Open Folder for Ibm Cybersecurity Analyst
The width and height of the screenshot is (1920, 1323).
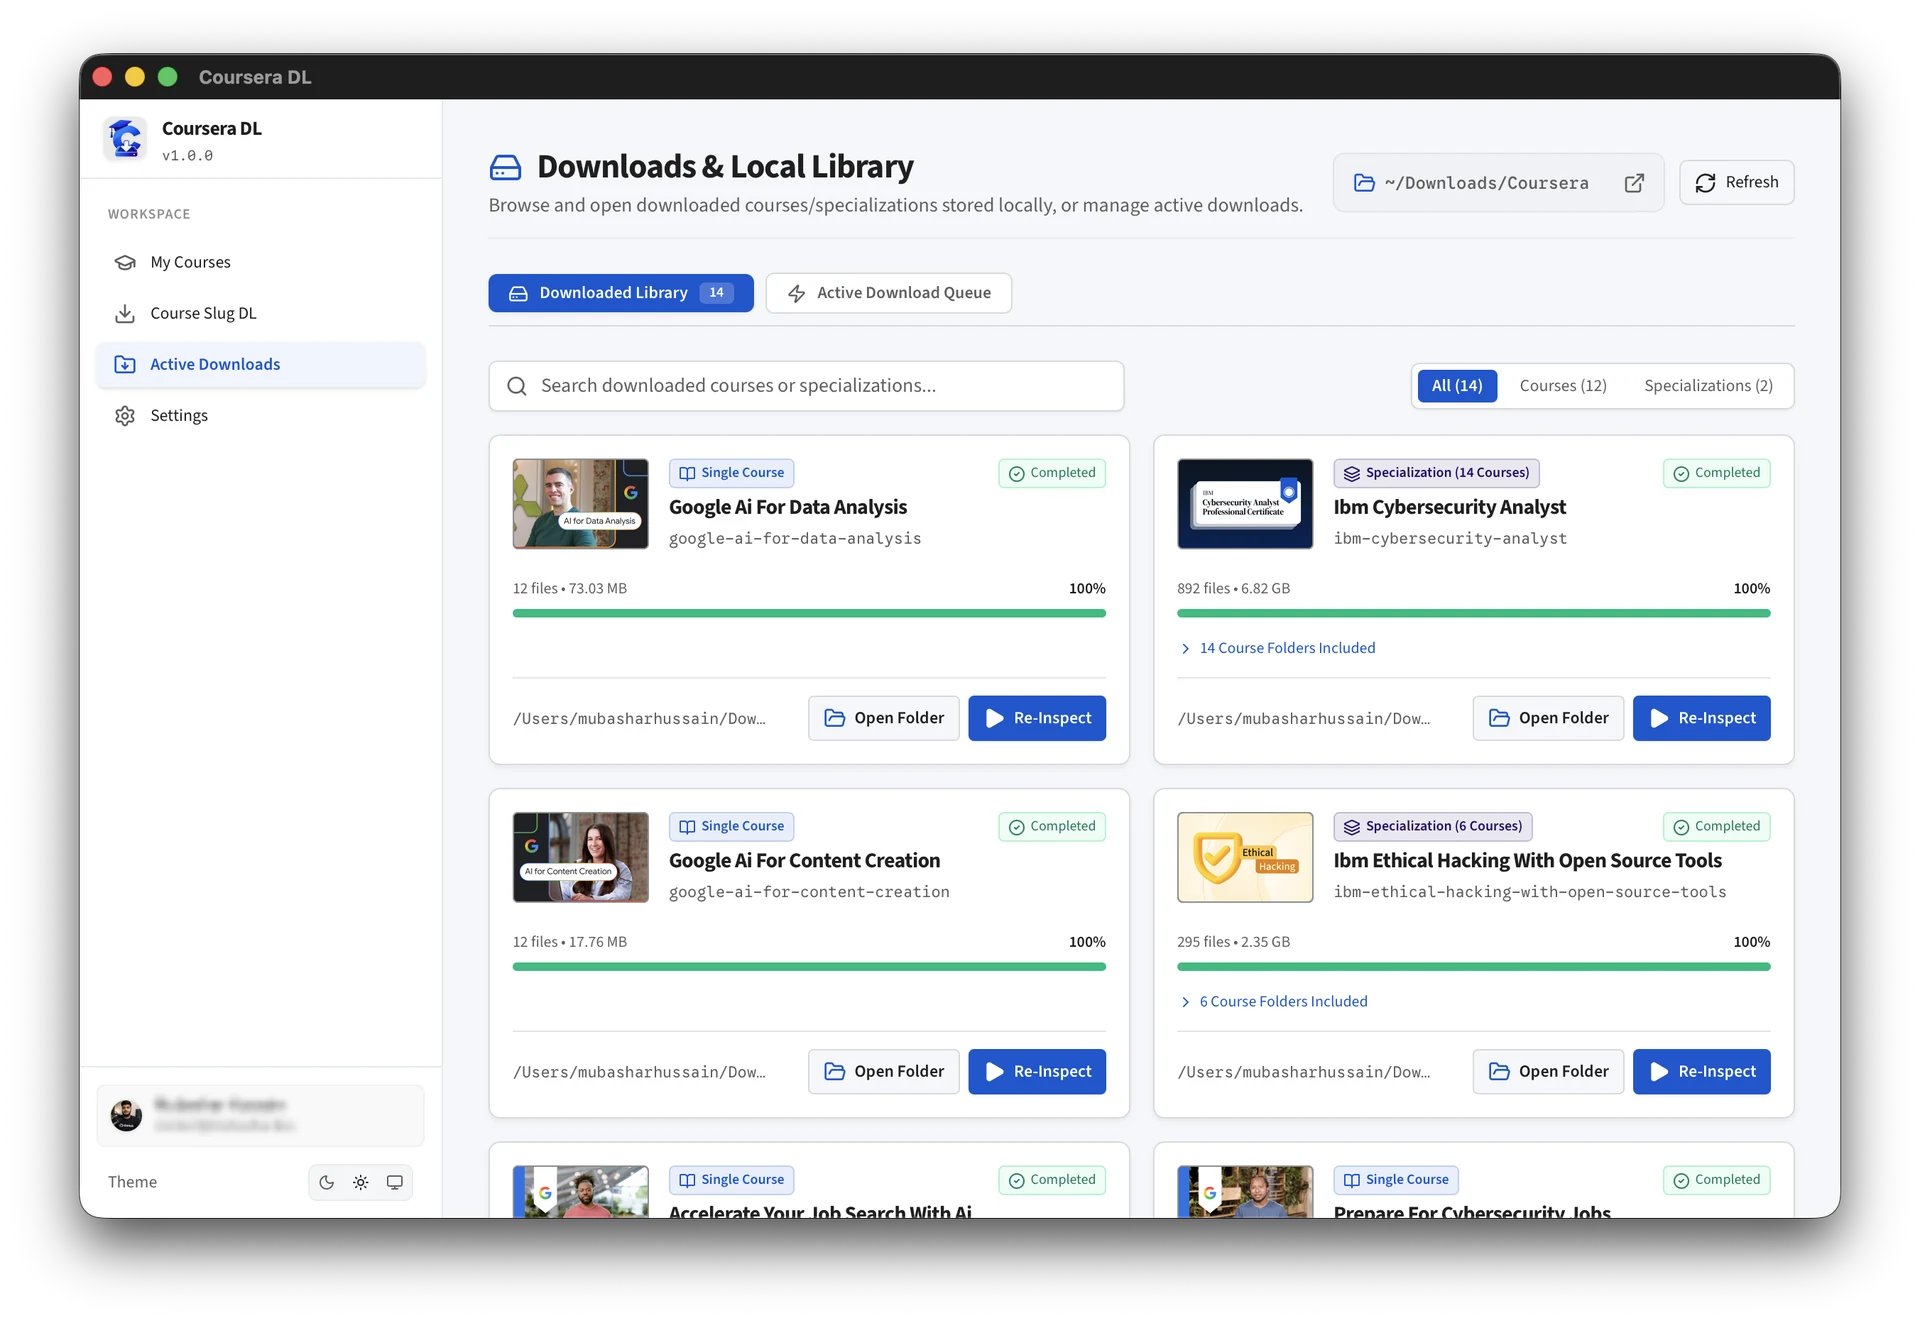click(1548, 718)
